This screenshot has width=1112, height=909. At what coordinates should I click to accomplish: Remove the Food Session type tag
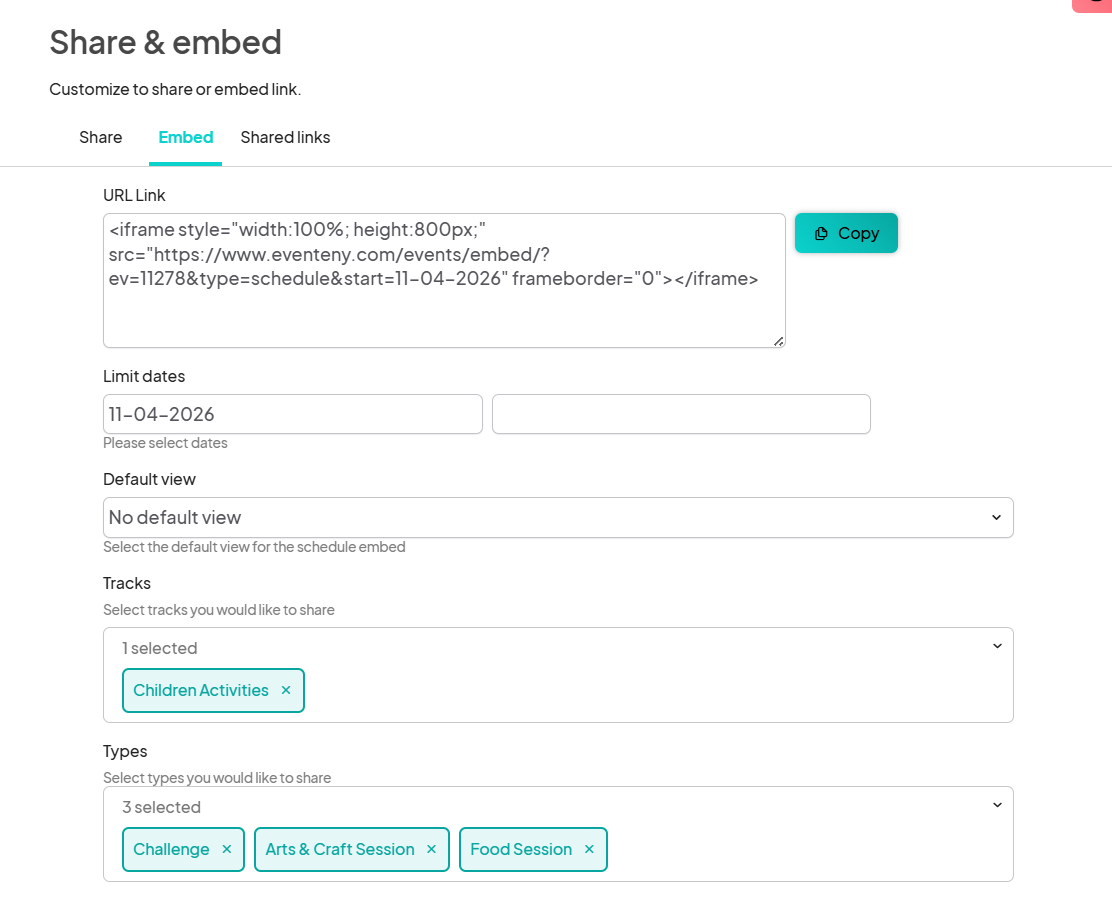click(x=589, y=849)
